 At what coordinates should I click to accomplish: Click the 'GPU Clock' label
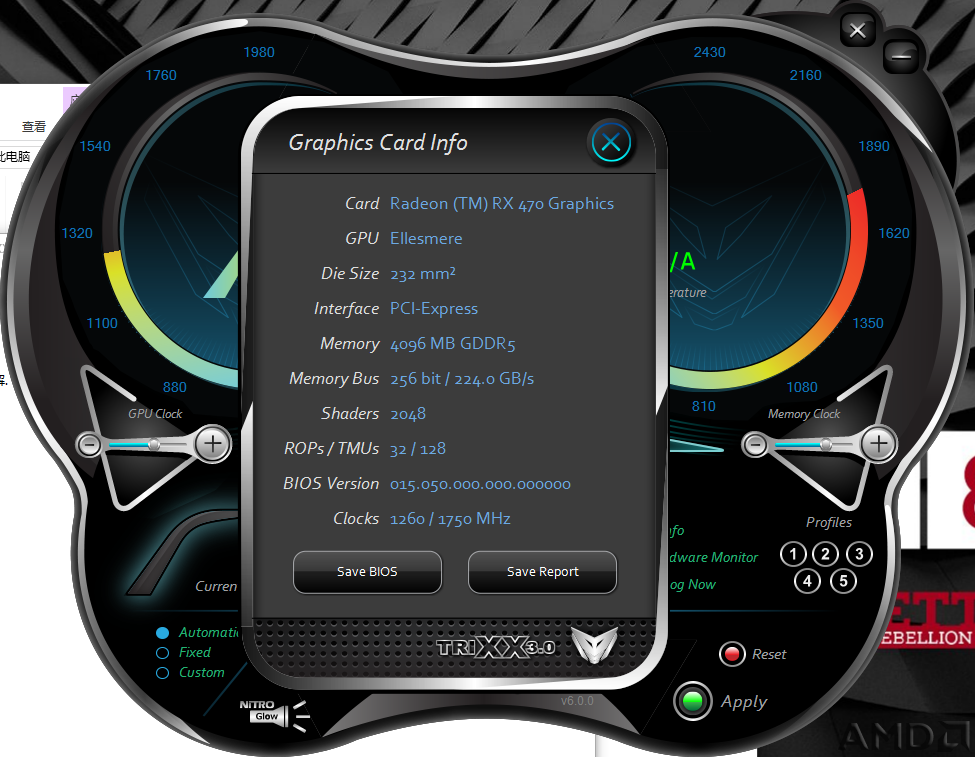(155, 414)
